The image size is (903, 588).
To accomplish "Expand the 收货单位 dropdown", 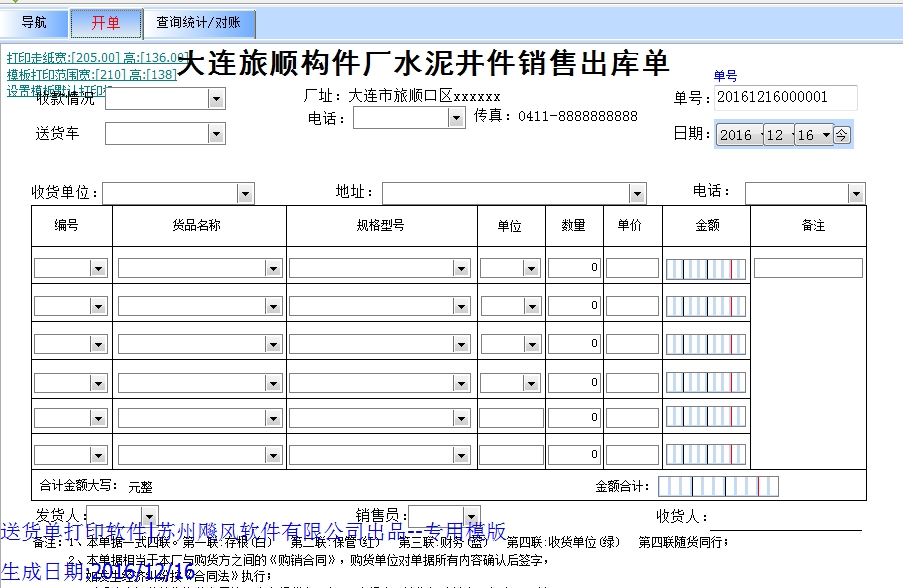I will pos(245,194).
